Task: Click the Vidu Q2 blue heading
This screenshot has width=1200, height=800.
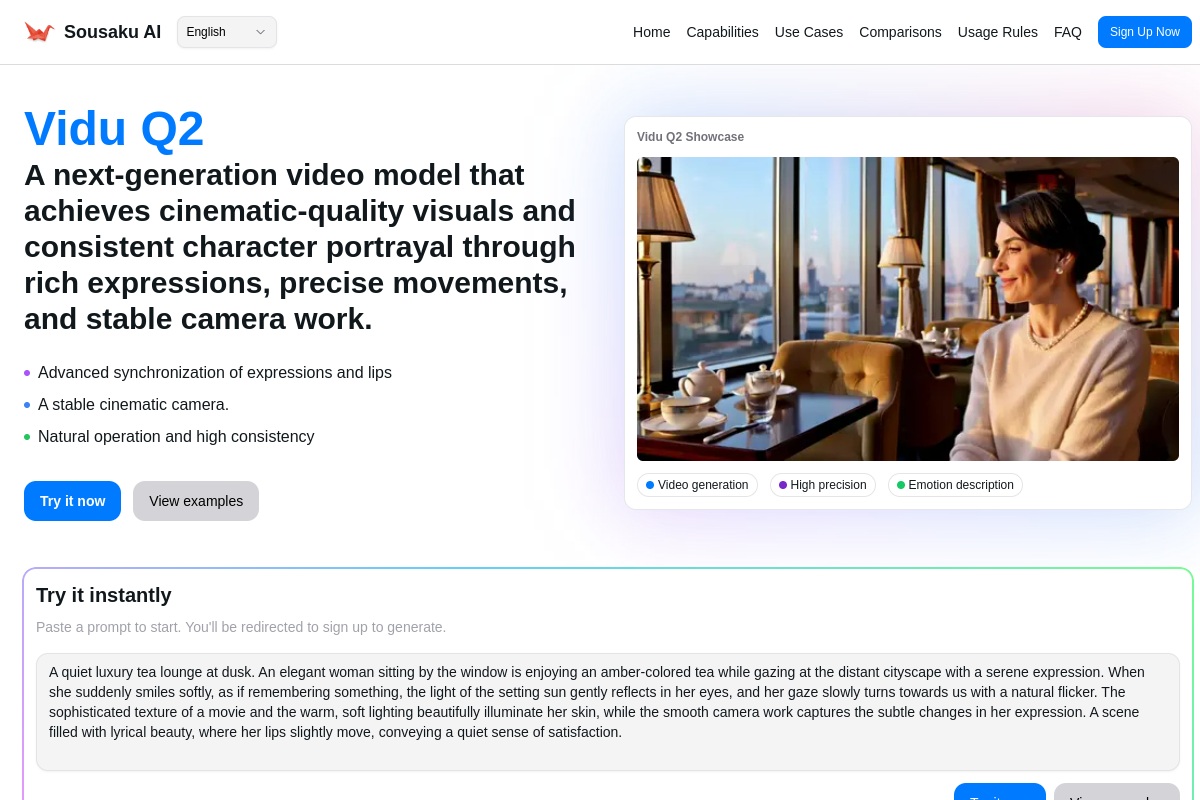Action: click(x=114, y=129)
